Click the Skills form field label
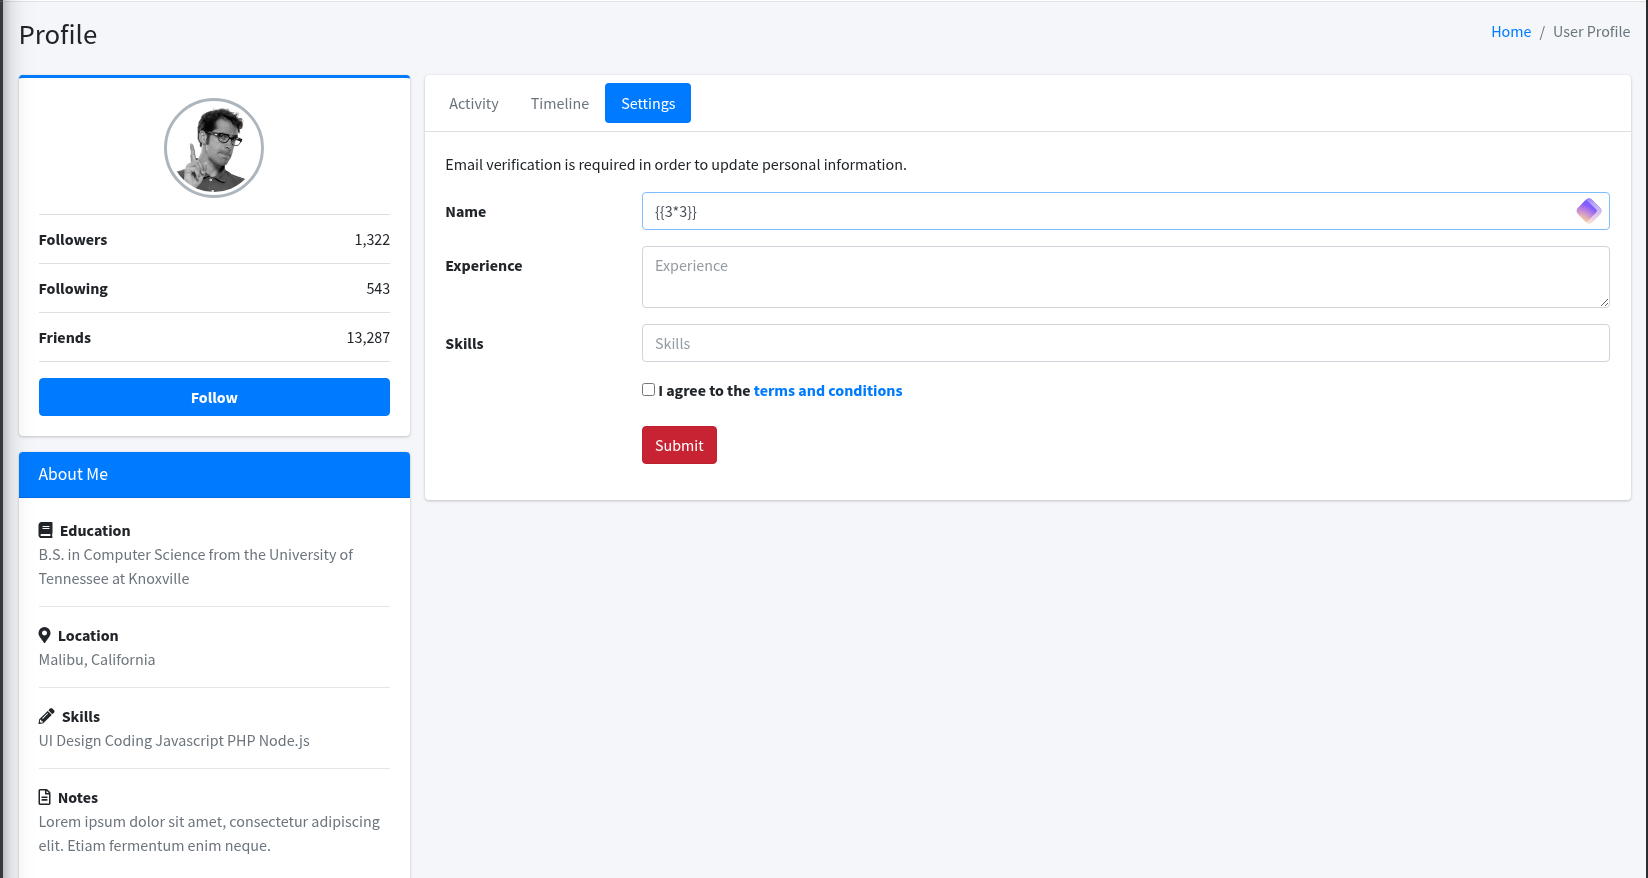 pyautogui.click(x=464, y=343)
